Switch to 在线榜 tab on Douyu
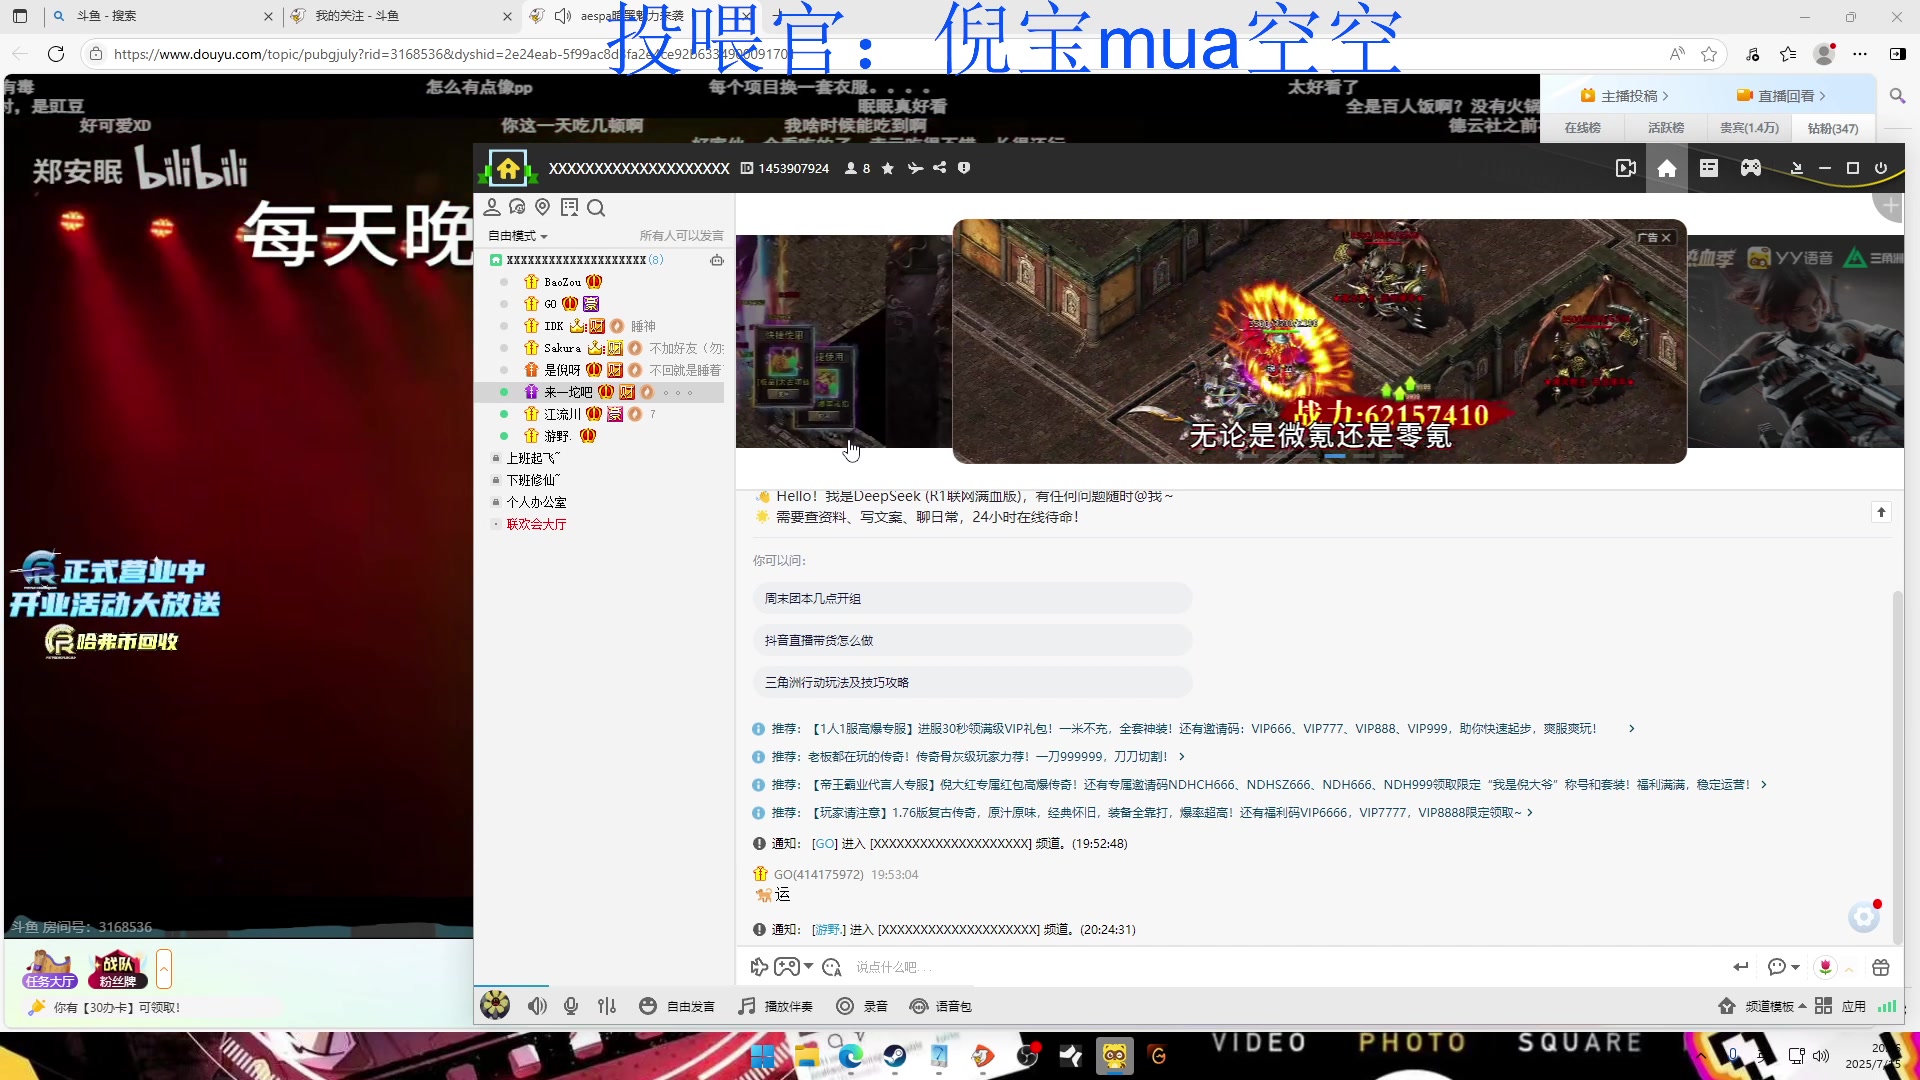Screen dimensions: 1920x1080 pos(1582,128)
